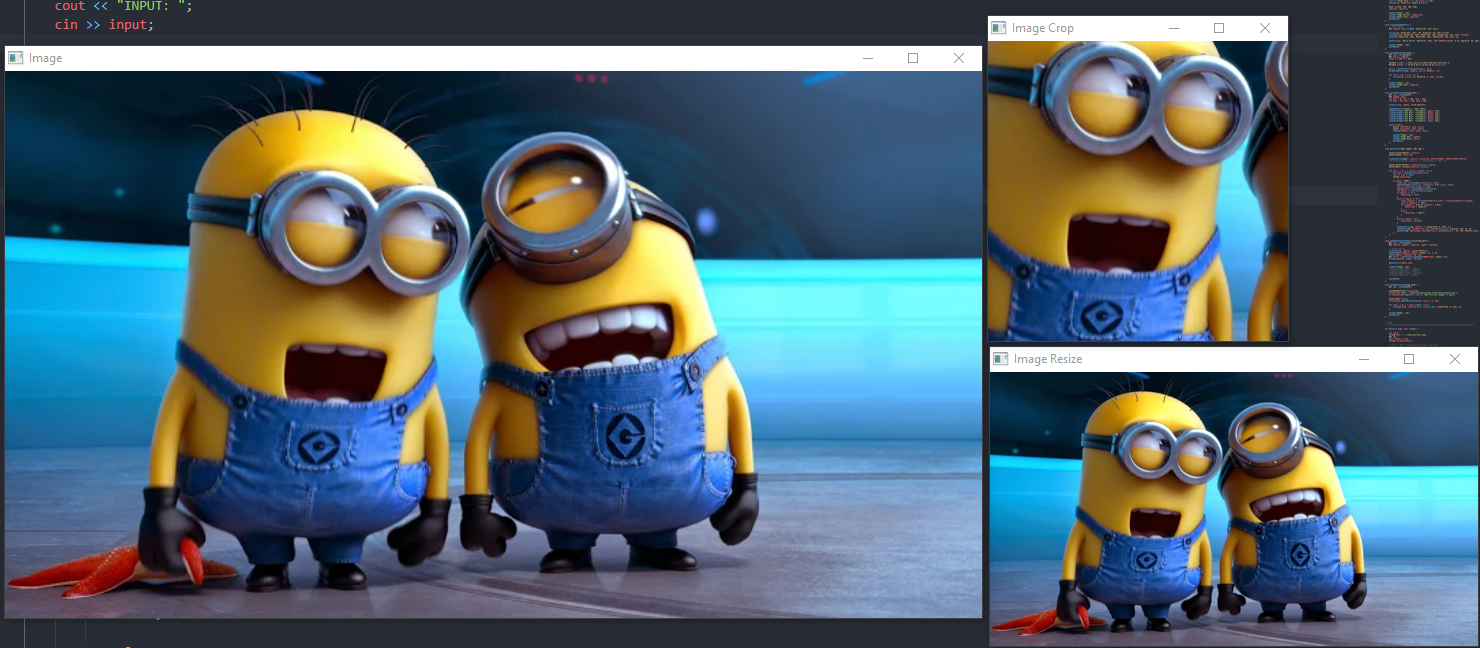Click the Image Crop window app icon
Viewport: 1480px width, 648px height.
998,28
